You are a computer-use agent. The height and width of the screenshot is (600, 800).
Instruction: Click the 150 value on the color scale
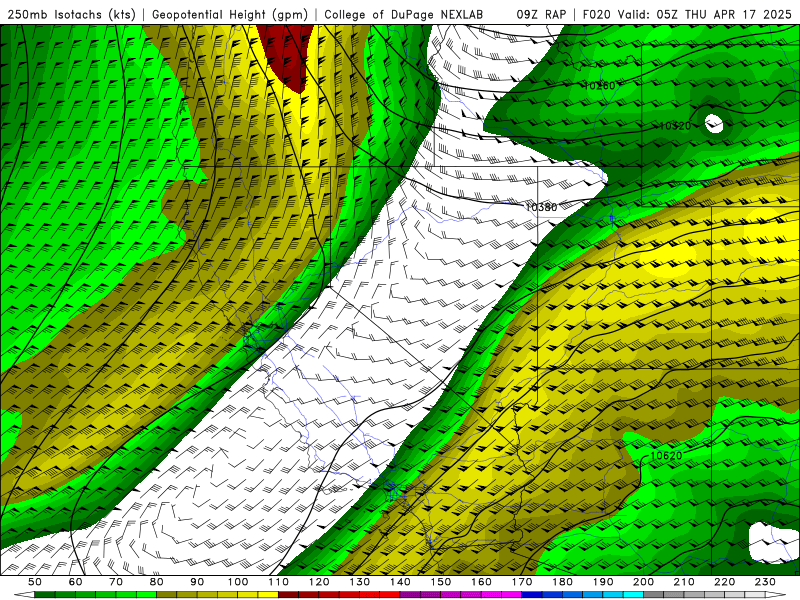click(441, 582)
